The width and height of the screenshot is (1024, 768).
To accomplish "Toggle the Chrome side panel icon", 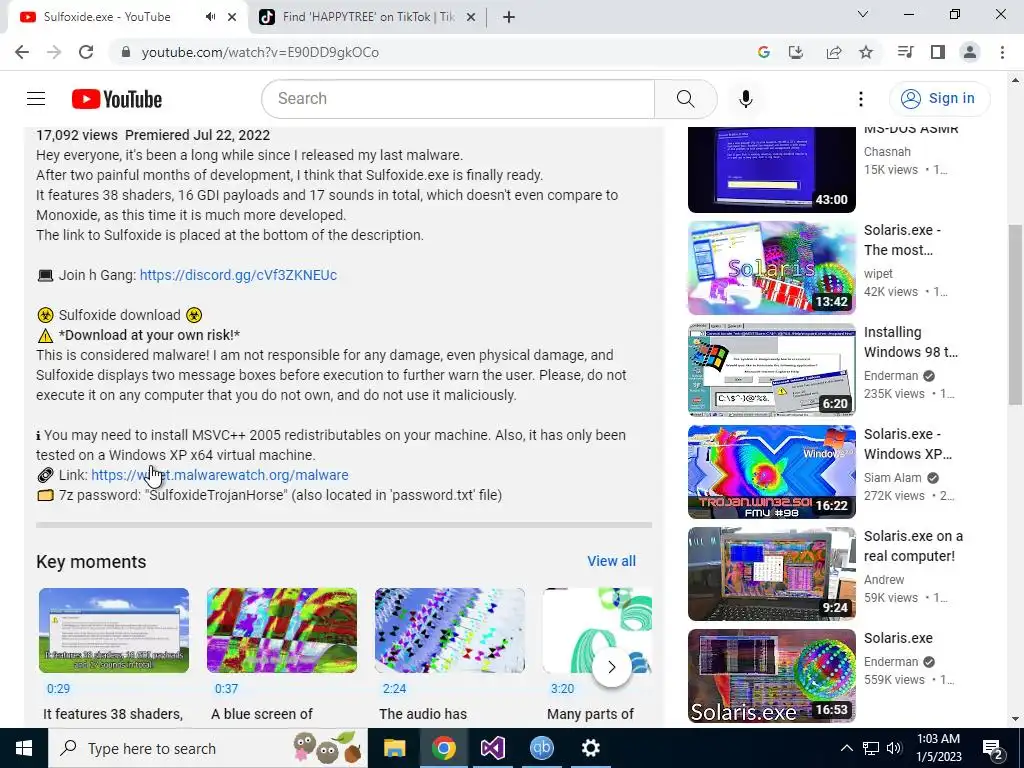I will coord(938,52).
